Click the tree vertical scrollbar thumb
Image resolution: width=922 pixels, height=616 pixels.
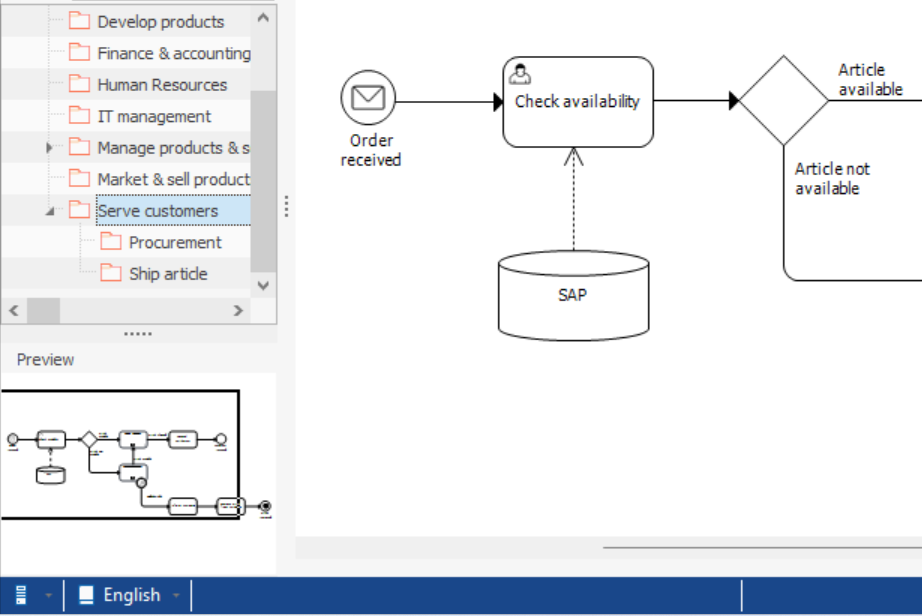point(263,181)
